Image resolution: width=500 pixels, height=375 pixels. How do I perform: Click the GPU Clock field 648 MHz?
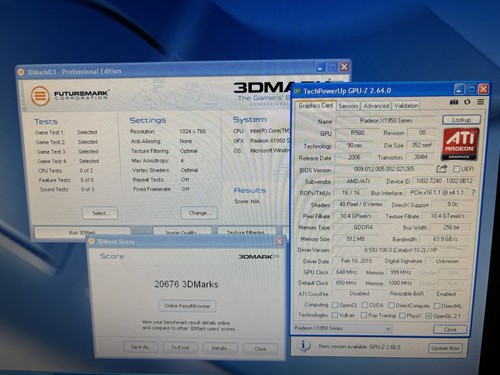point(347,272)
